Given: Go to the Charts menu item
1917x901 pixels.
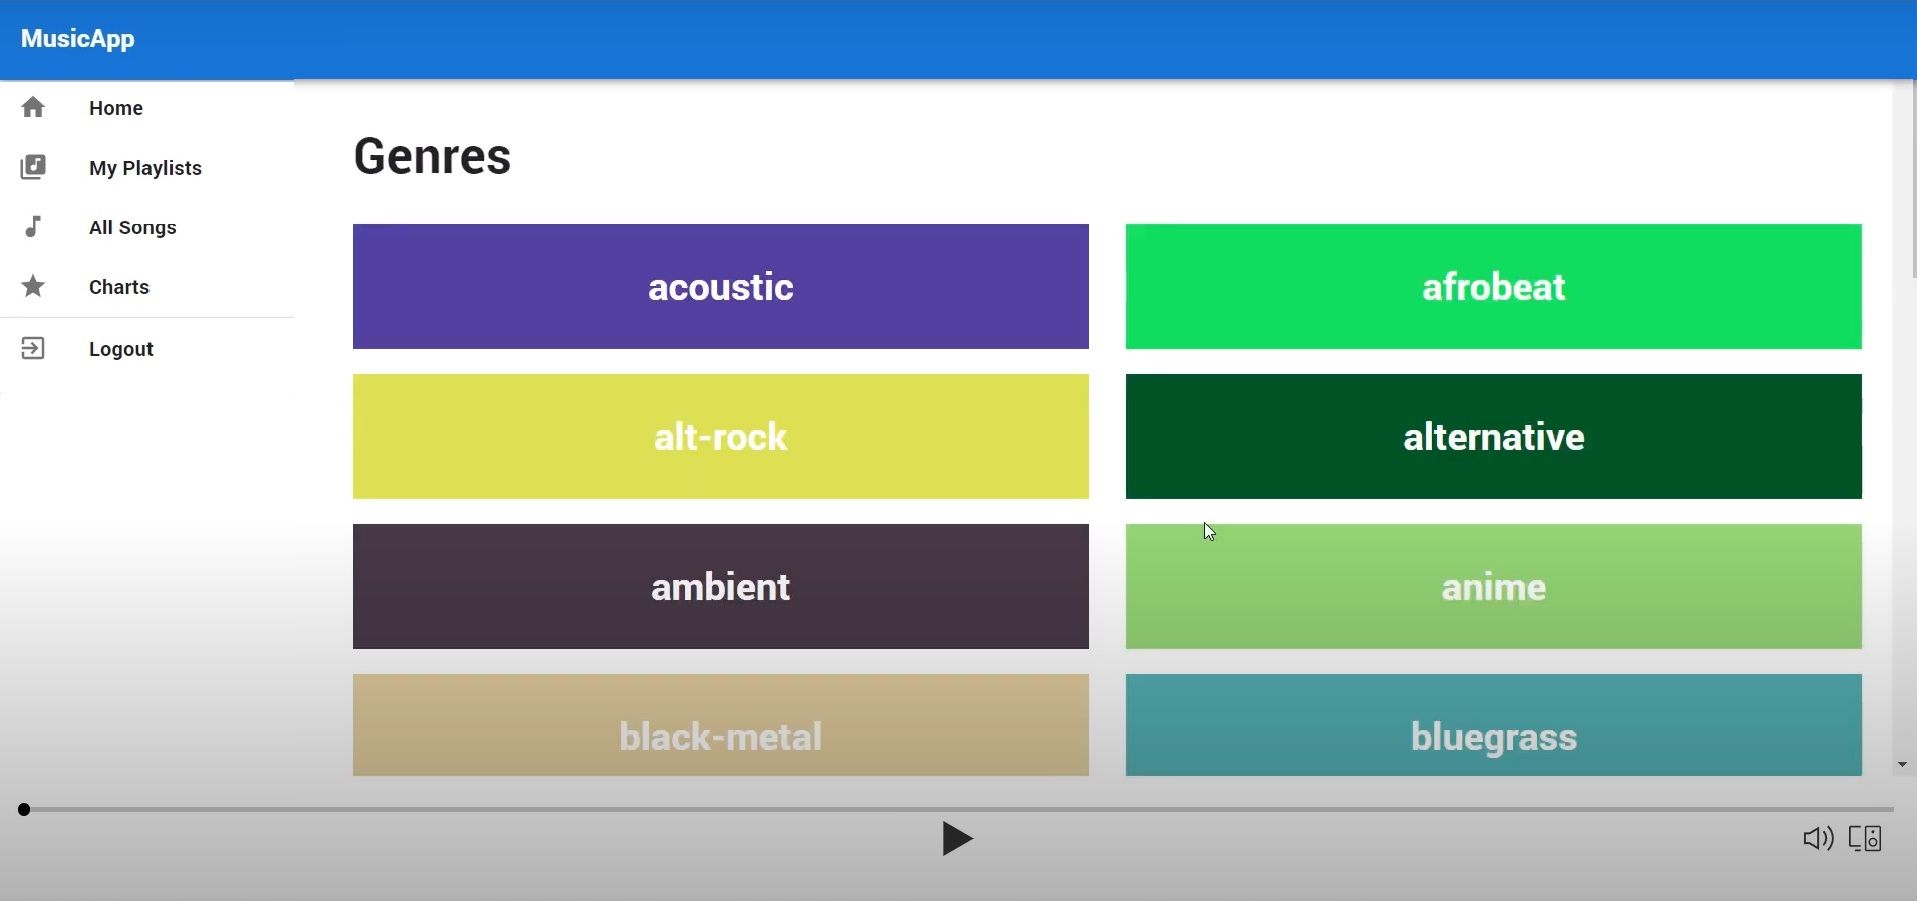Looking at the screenshot, I should 119,287.
